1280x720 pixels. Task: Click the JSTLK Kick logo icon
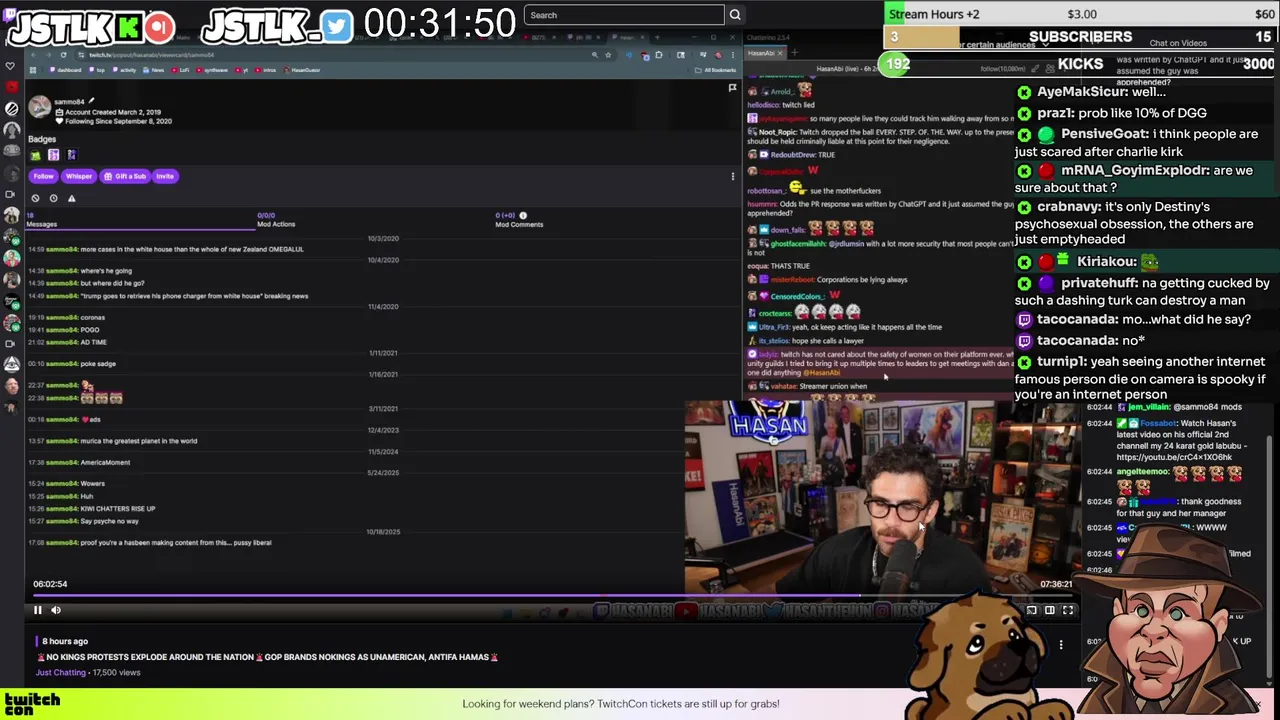(x=129, y=27)
